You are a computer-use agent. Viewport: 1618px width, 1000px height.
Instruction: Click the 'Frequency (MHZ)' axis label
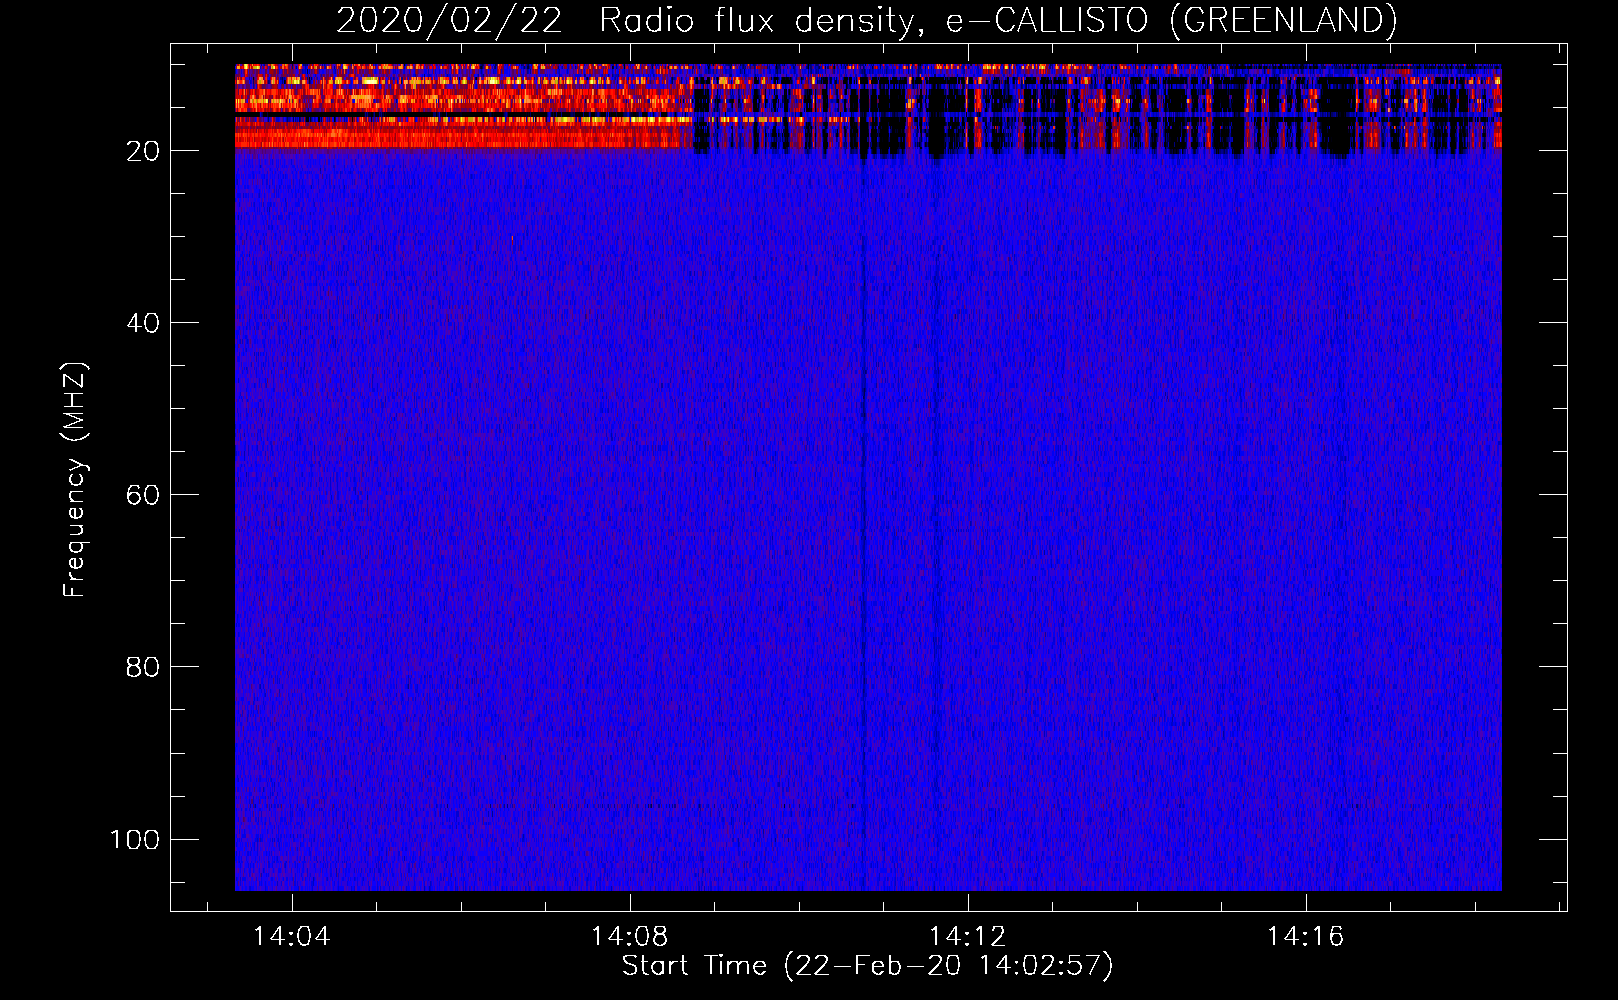pyautogui.click(x=75, y=480)
